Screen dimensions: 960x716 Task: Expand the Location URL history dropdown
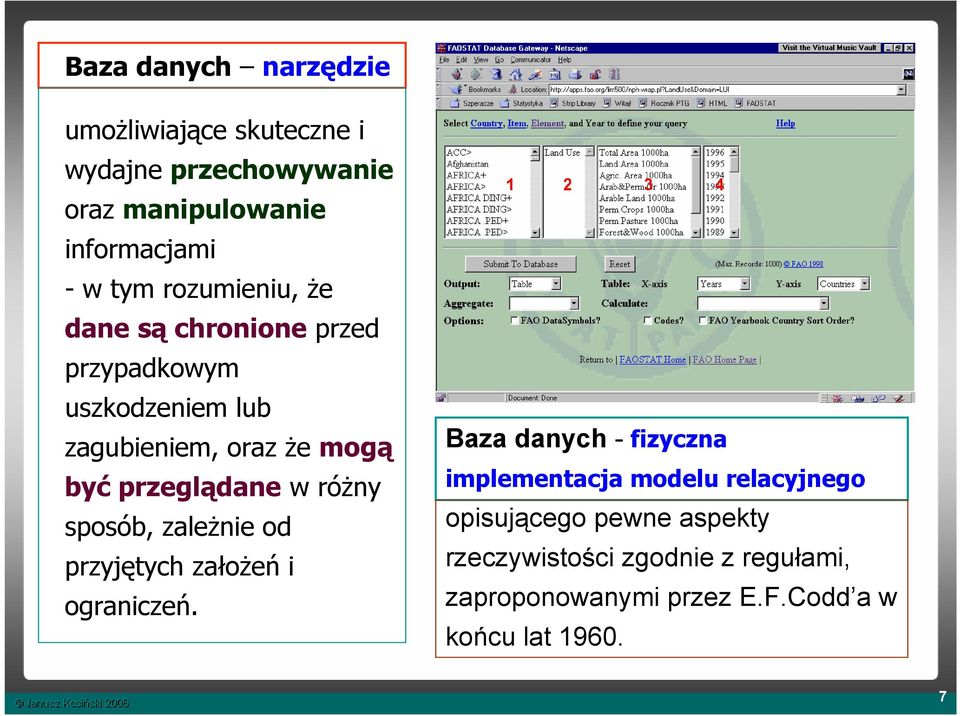(x=901, y=90)
